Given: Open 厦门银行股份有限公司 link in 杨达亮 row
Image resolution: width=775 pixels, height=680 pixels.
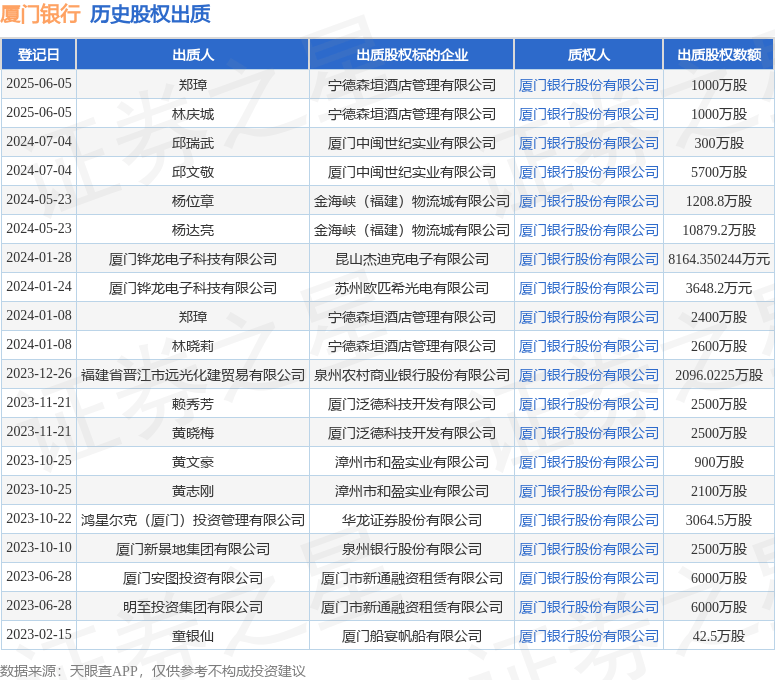Looking at the screenshot, I should 588,230.
